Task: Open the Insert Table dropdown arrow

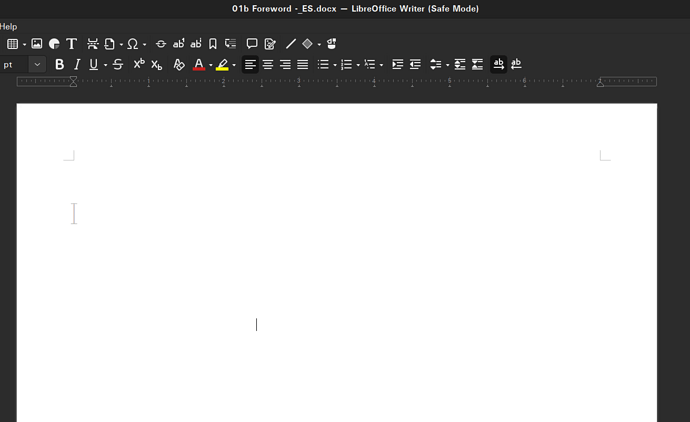Action: (24, 45)
